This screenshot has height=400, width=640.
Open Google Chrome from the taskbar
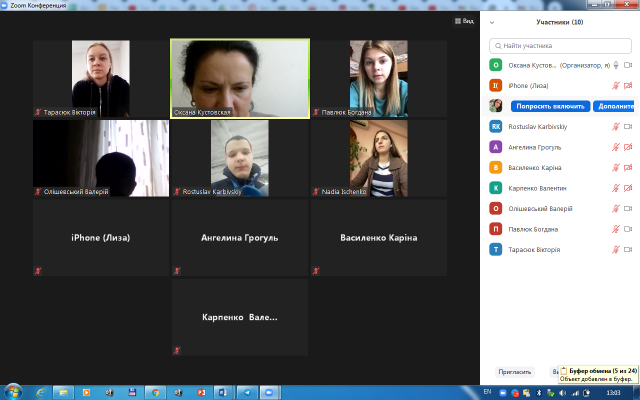(155, 392)
